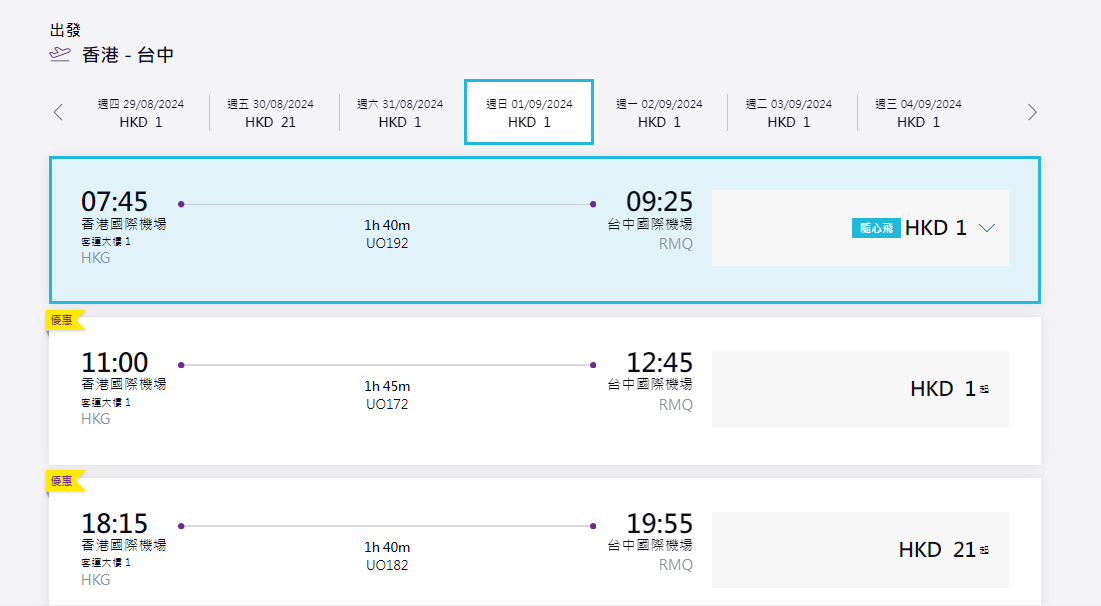Click HKD 1 price on 07:45 flight

(x=936, y=228)
